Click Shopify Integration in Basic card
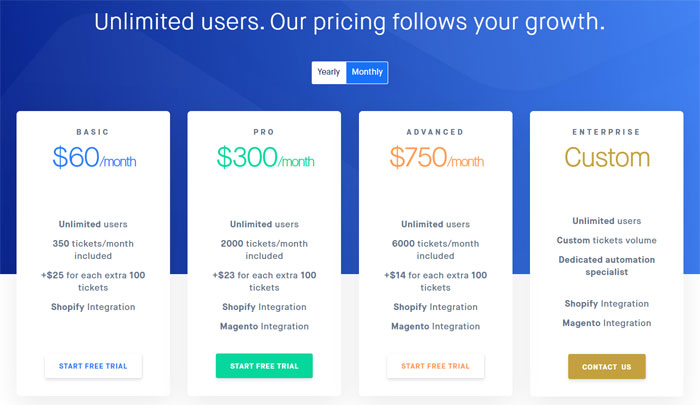Screen dimensions: 700x405 tap(93, 307)
